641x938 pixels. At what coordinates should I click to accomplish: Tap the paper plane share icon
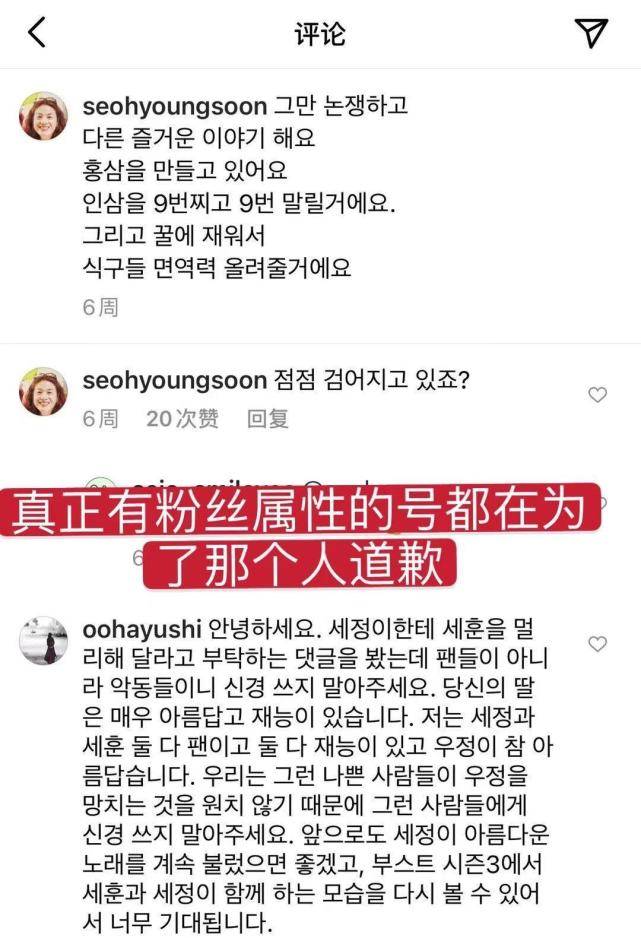click(591, 32)
